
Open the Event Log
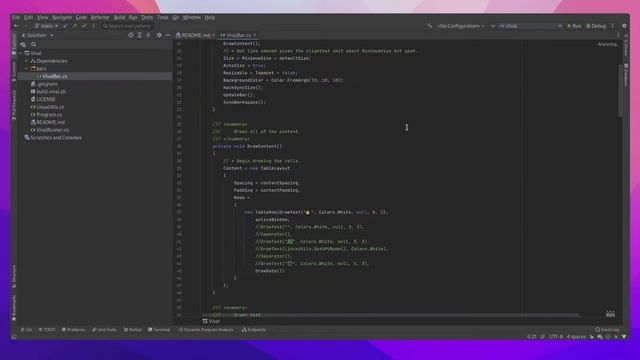click(x=607, y=329)
